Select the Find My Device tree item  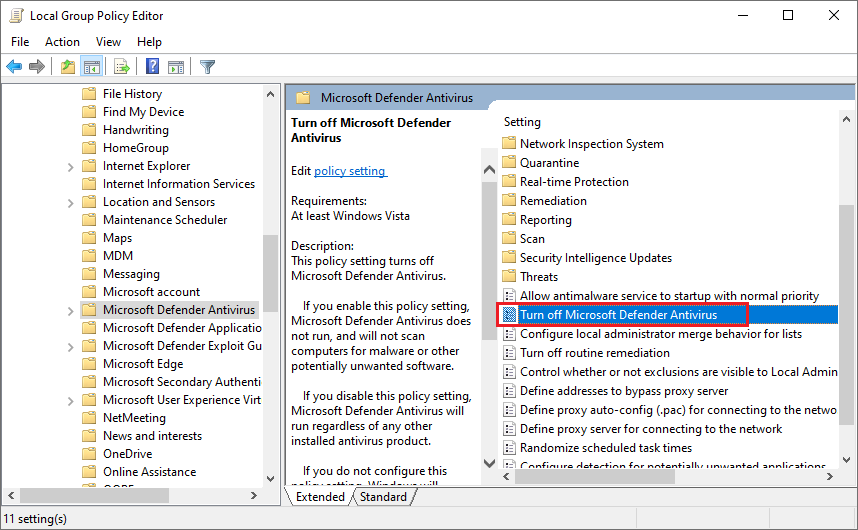tap(143, 112)
